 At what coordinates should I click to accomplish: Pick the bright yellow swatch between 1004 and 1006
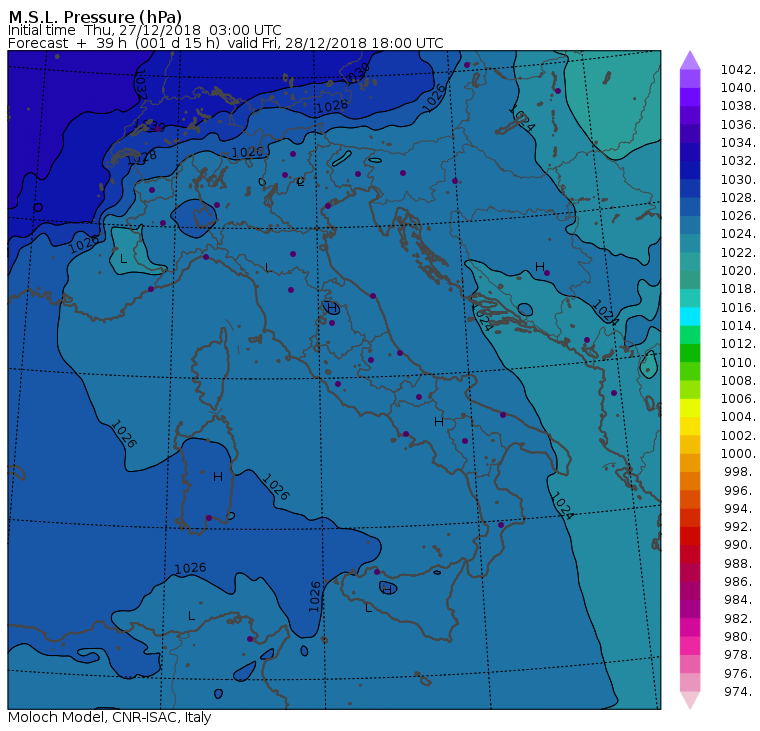point(690,408)
